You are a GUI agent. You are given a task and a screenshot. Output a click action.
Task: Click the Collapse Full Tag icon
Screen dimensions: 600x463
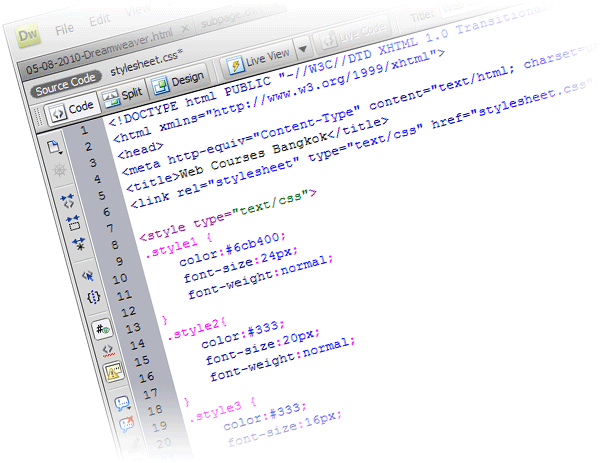[x=67, y=201]
